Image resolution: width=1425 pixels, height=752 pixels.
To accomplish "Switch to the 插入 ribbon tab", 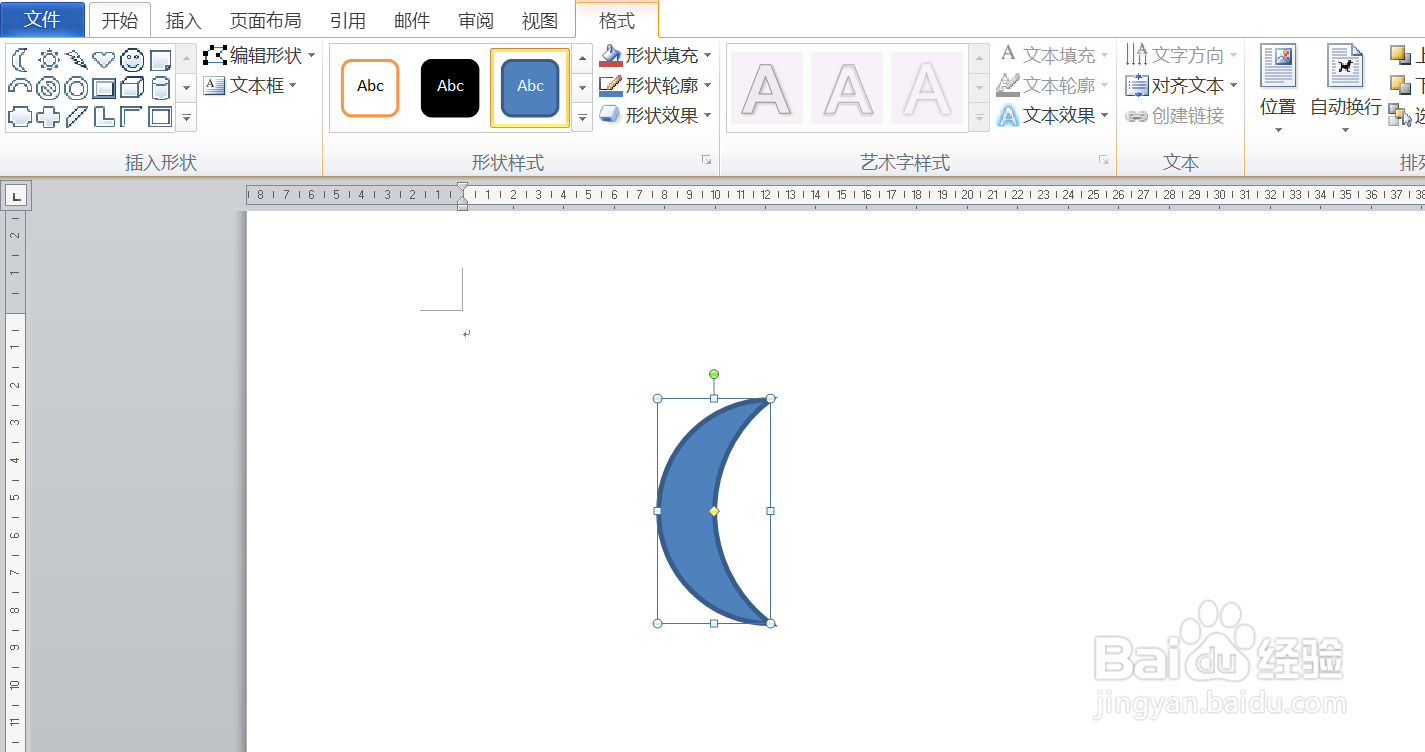I will tap(183, 20).
